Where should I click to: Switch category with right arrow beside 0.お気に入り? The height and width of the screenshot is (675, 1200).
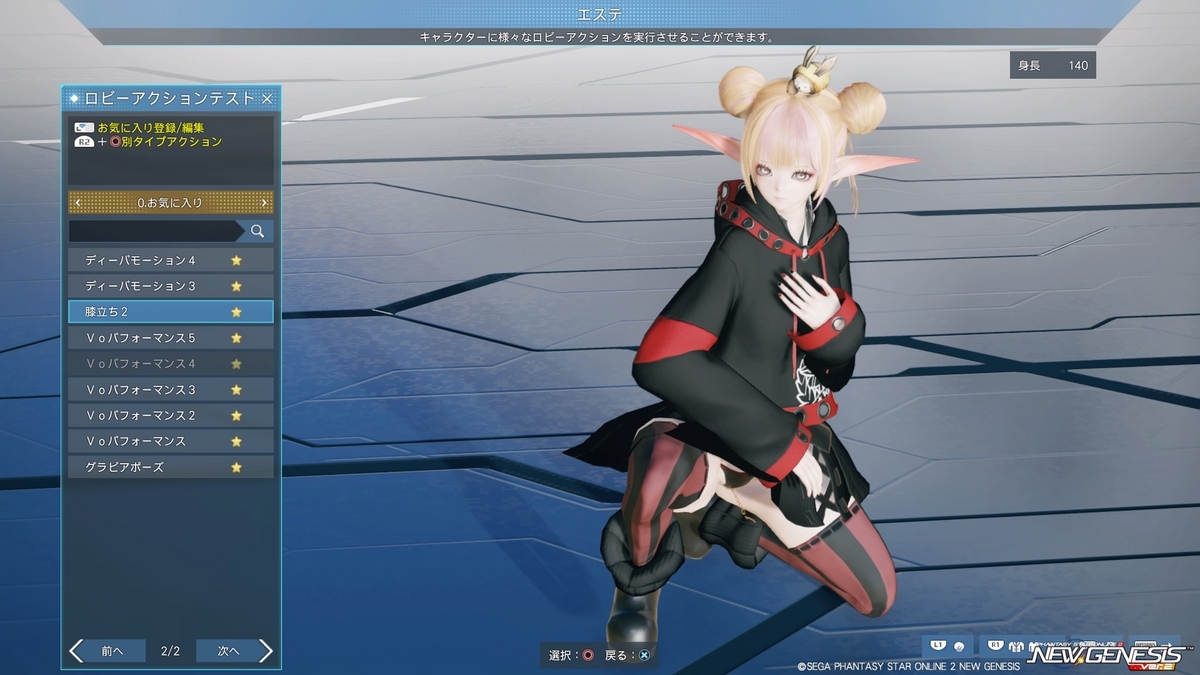(x=264, y=203)
